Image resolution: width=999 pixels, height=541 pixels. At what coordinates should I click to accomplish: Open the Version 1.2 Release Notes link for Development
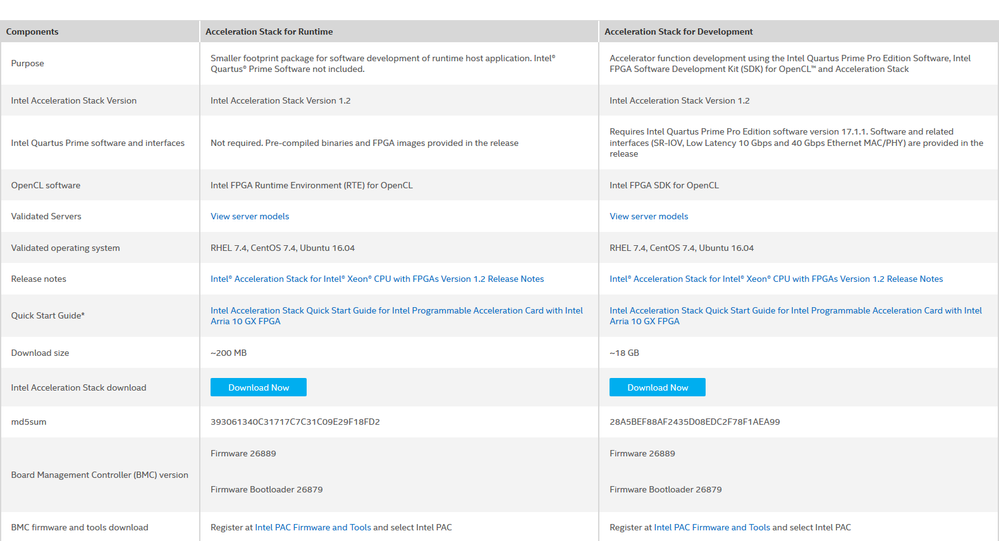776,279
